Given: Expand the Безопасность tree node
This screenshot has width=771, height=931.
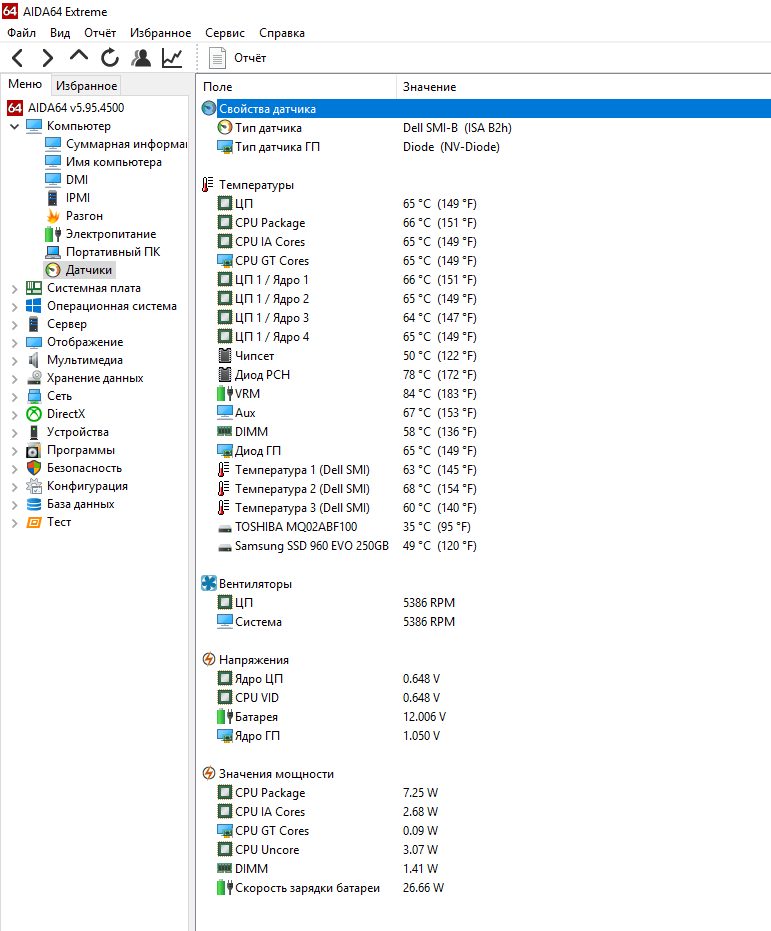Looking at the screenshot, I should pyautogui.click(x=14, y=469).
